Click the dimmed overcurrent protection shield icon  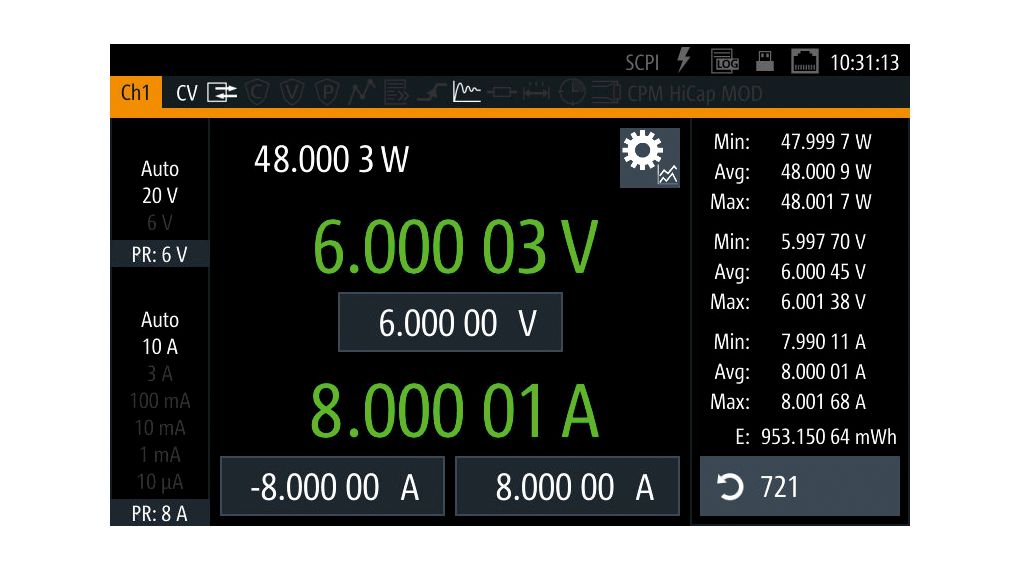pyautogui.click(x=258, y=93)
